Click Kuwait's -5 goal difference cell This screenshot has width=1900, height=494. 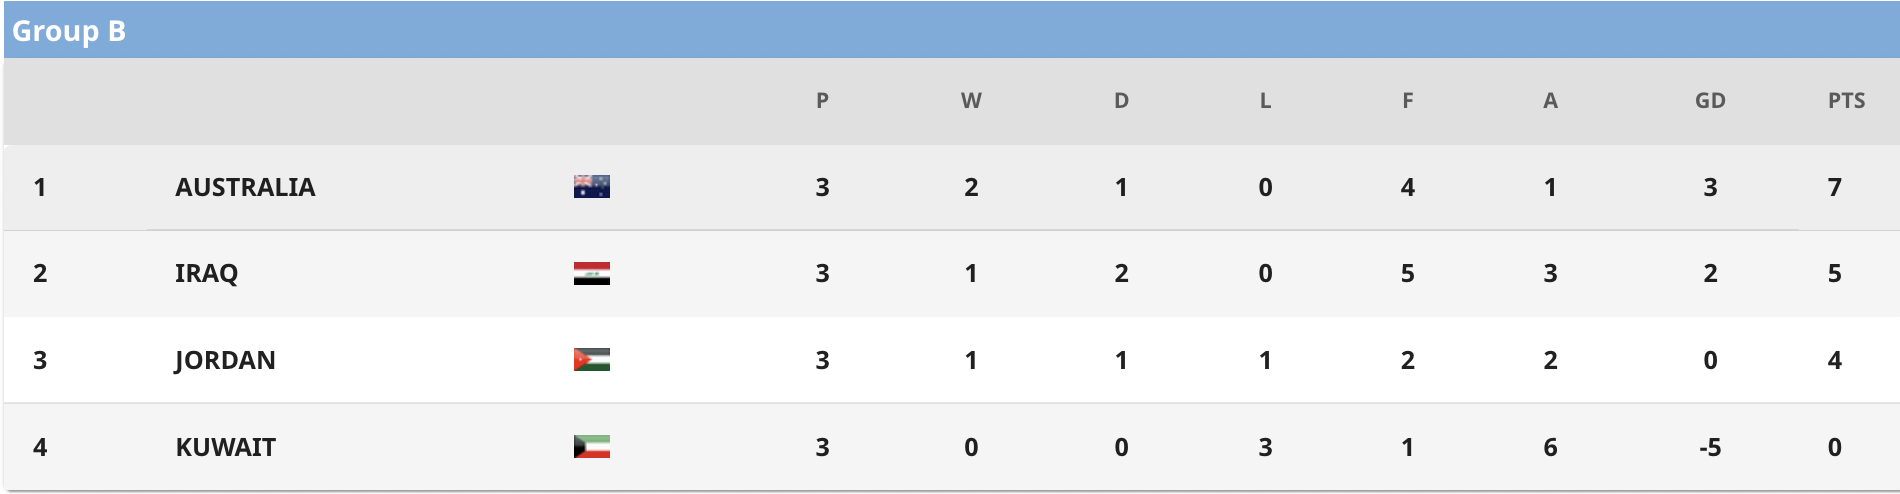1710,447
